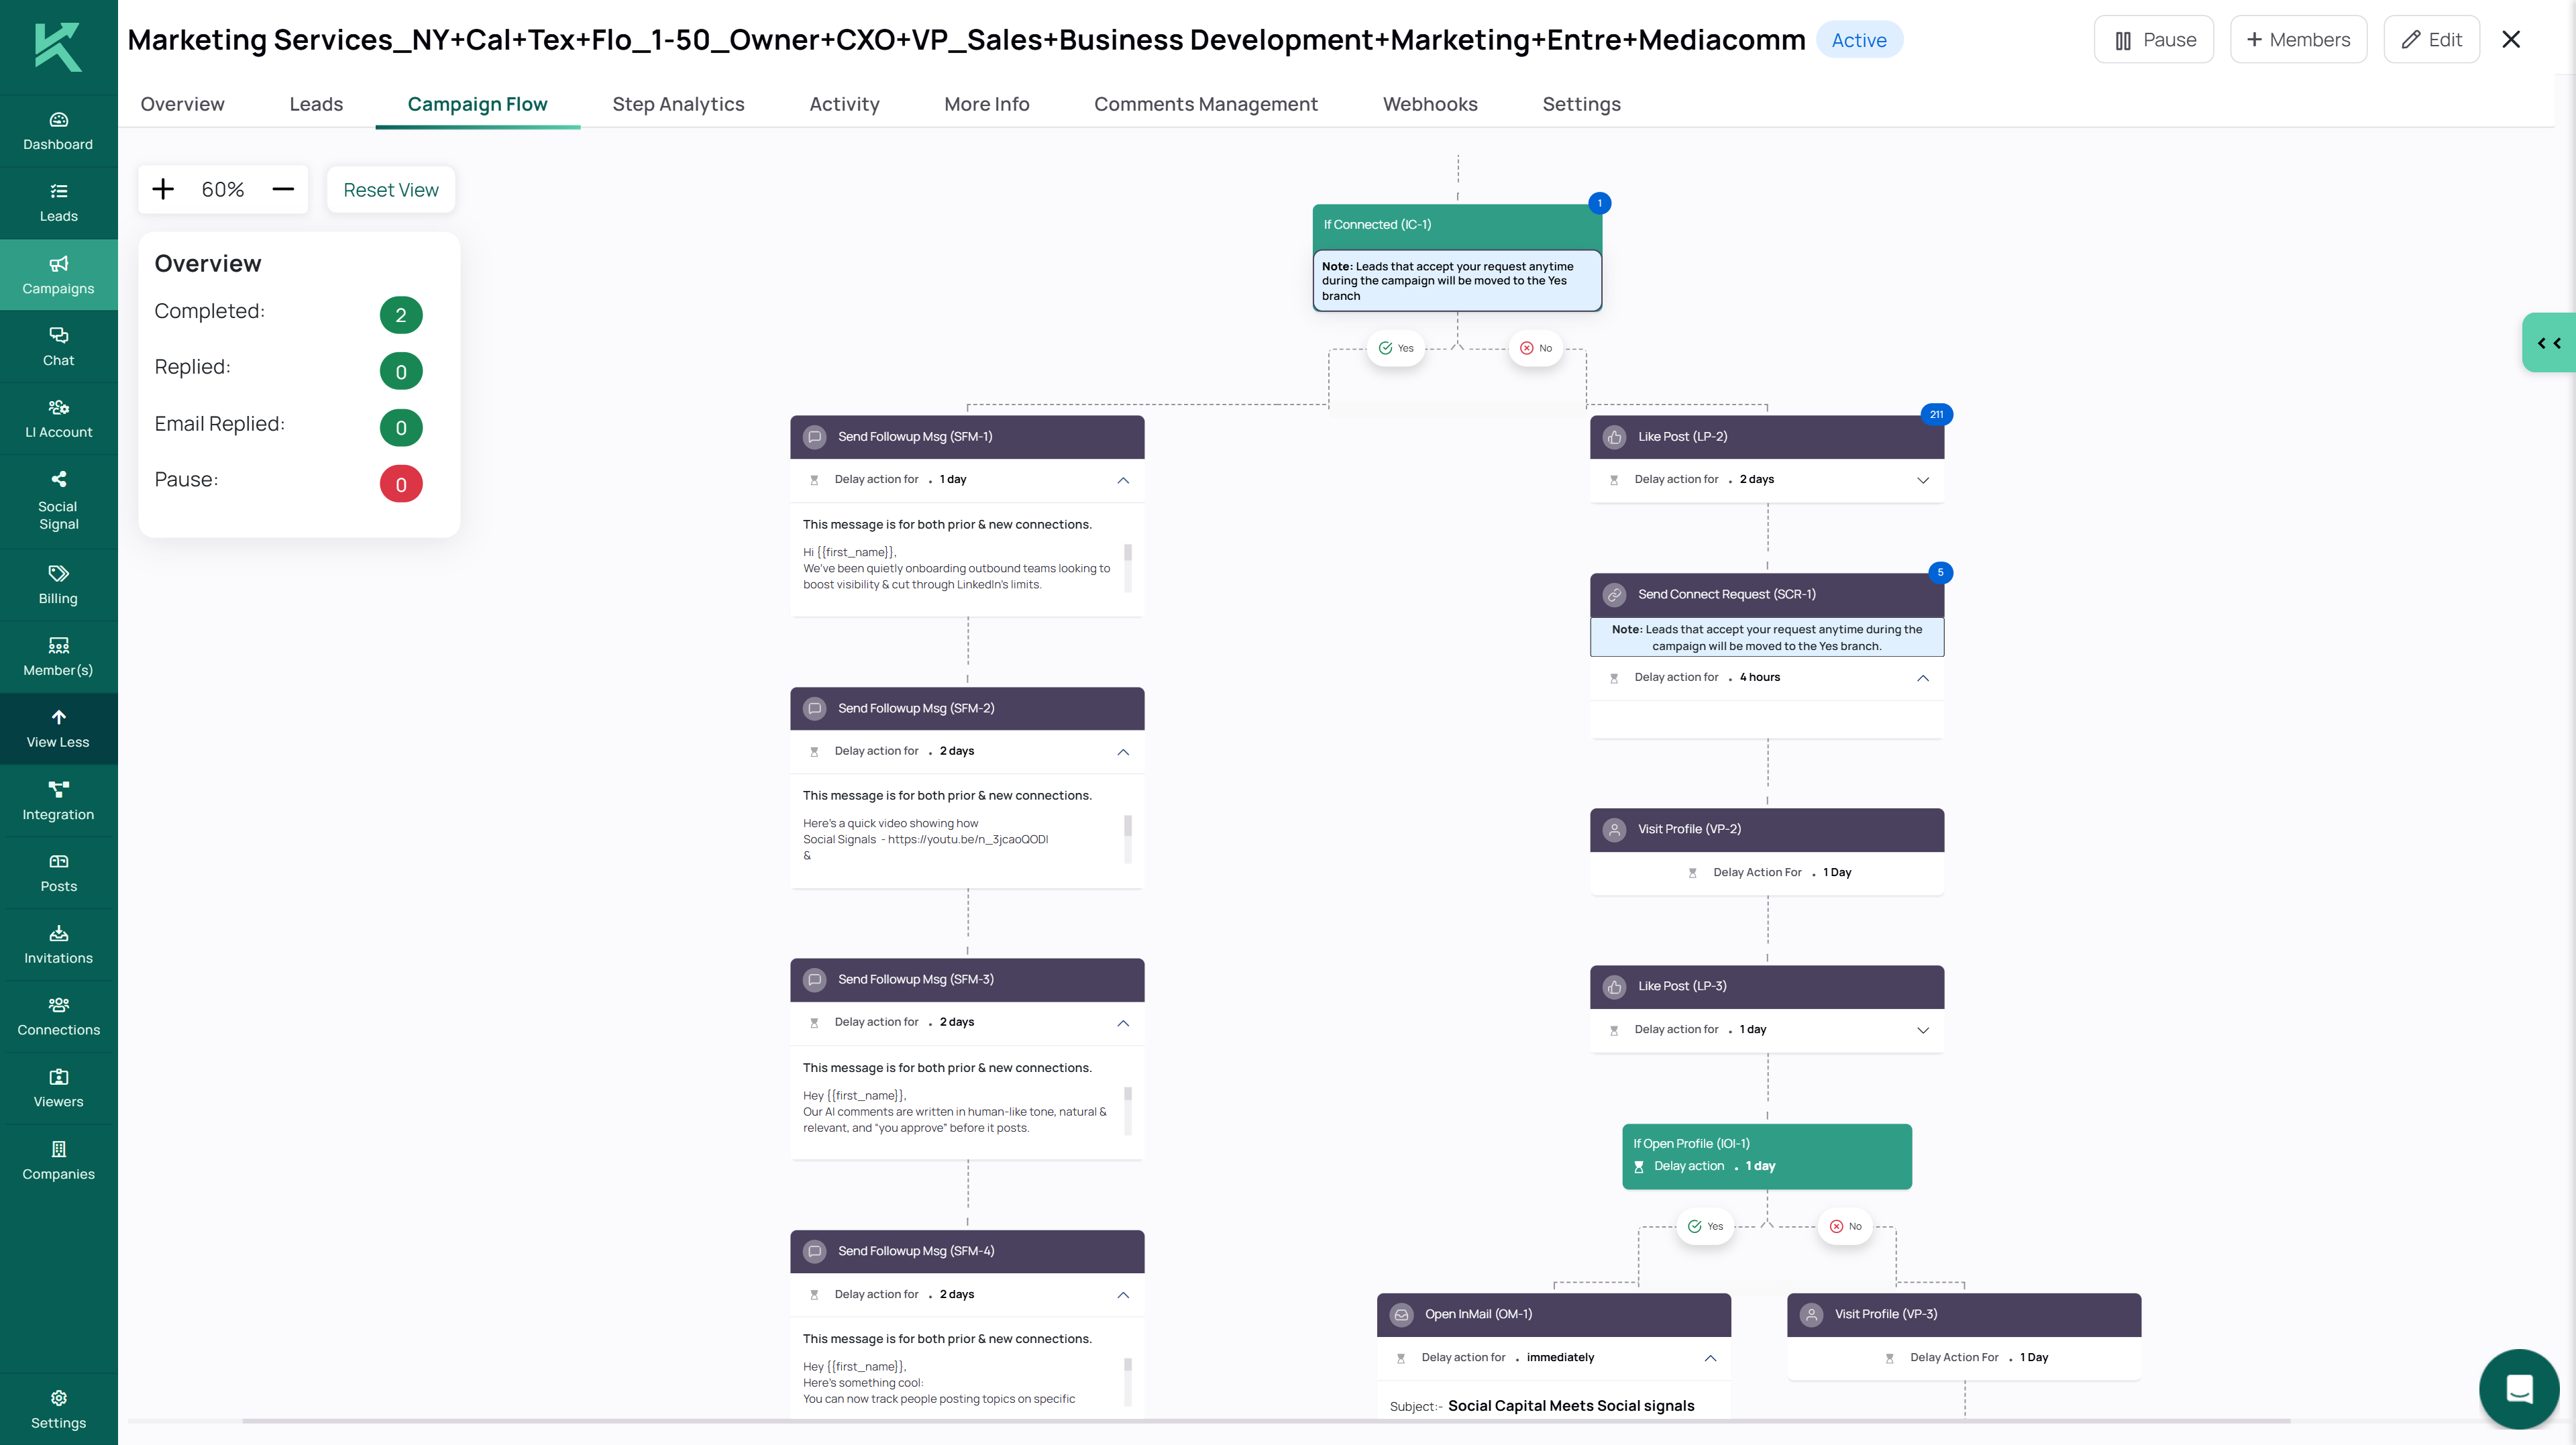Collapse delay action on Send Followup Msg SFM-1
This screenshot has width=2576, height=1445.
pyautogui.click(x=1123, y=480)
